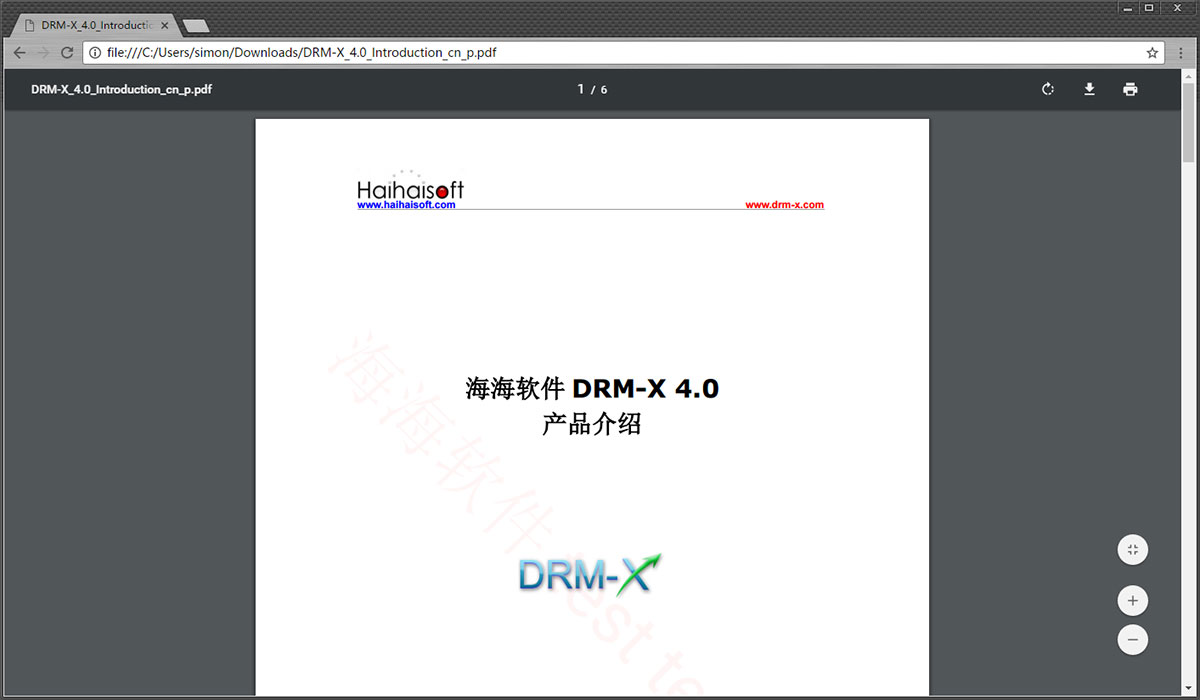Viewport: 1200px width, 700px height.
Task: Zoom in on the PDF
Action: [x=1133, y=601]
